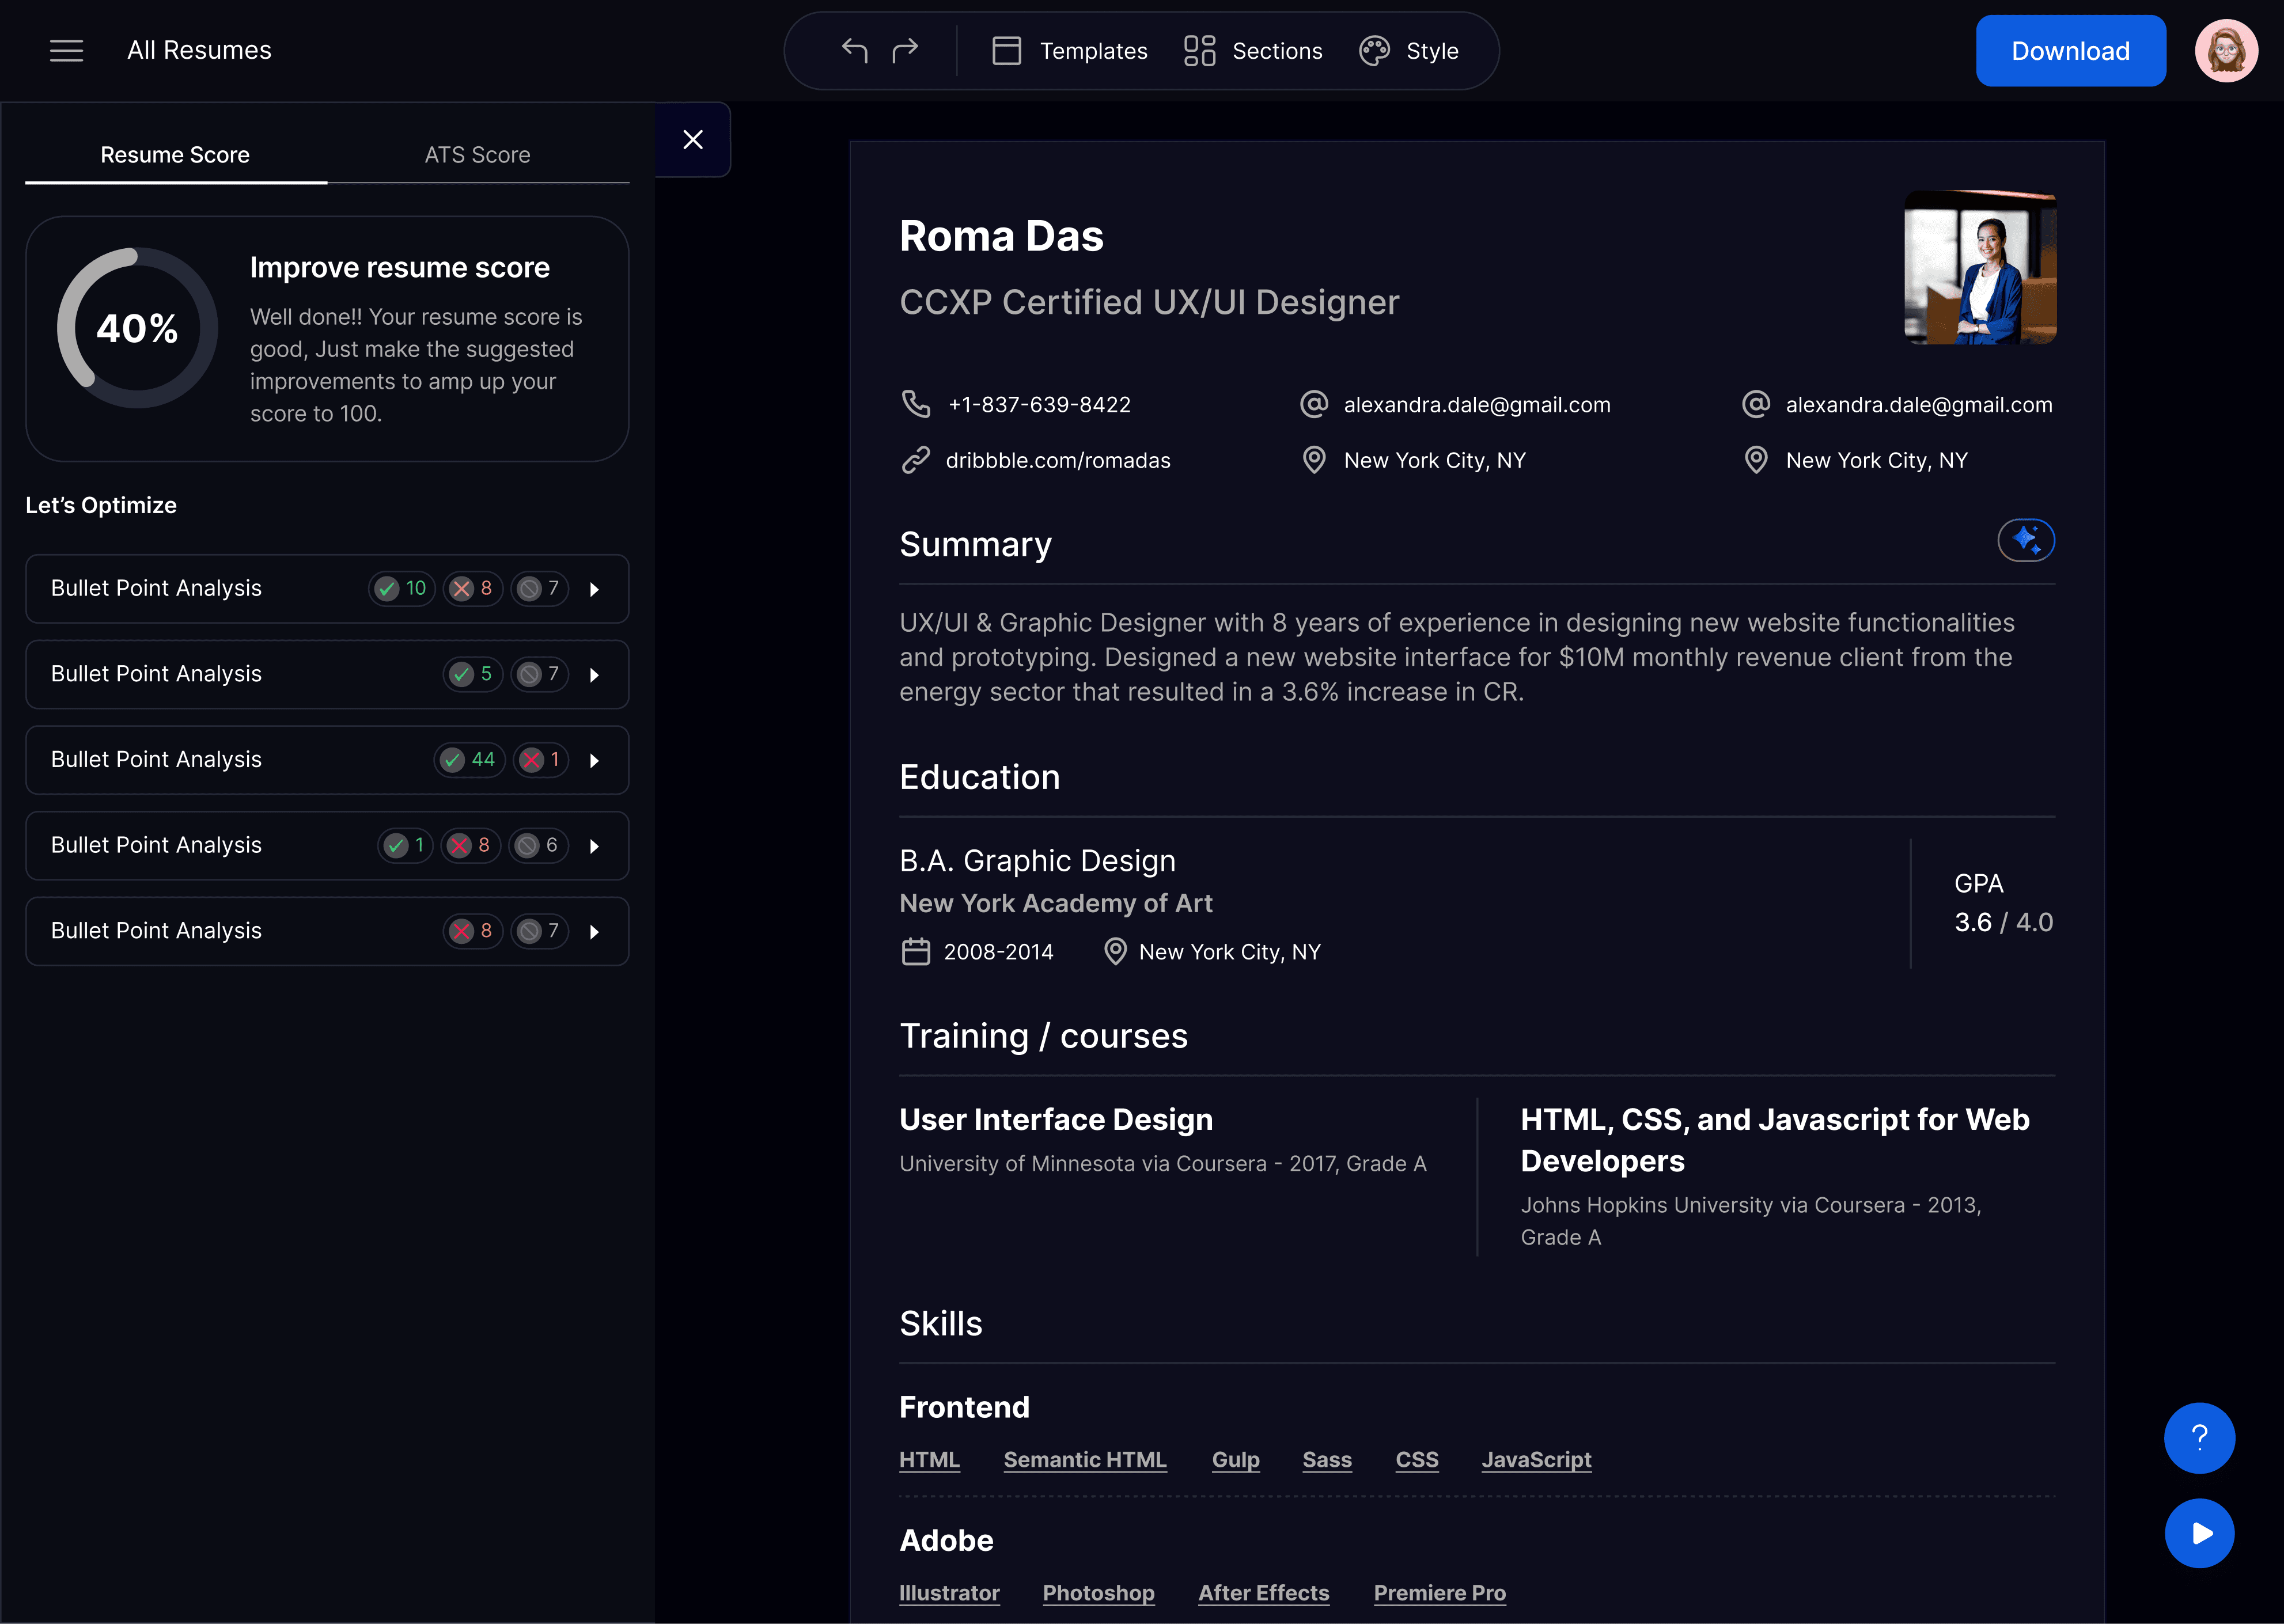Click the undo arrow icon
Viewport: 2284px width, 1624px height.
pos(854,50)
